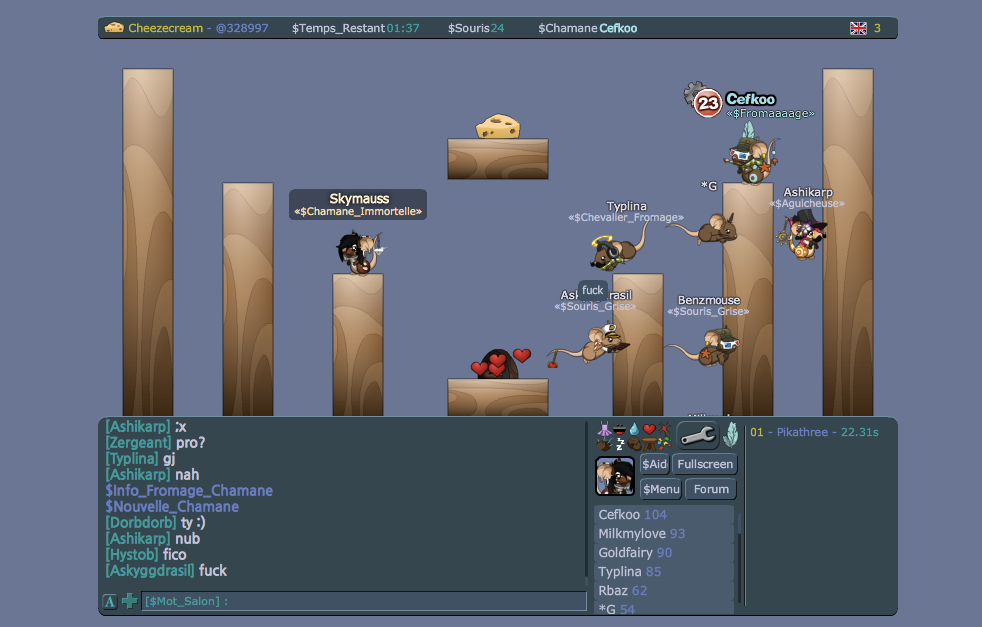
Task: Click the $Aid help button
Action: (654, 464)
